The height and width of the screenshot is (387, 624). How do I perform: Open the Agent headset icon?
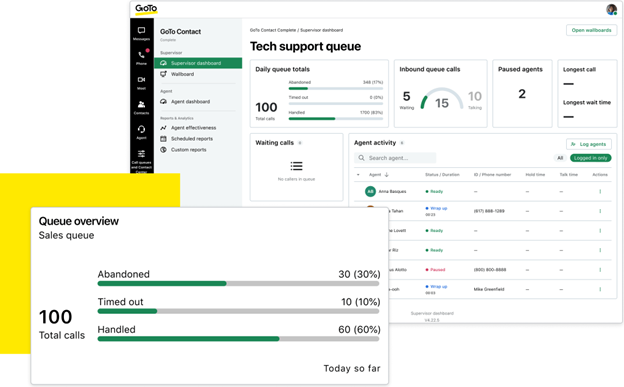pyautogui.click(x=141, y=132)
